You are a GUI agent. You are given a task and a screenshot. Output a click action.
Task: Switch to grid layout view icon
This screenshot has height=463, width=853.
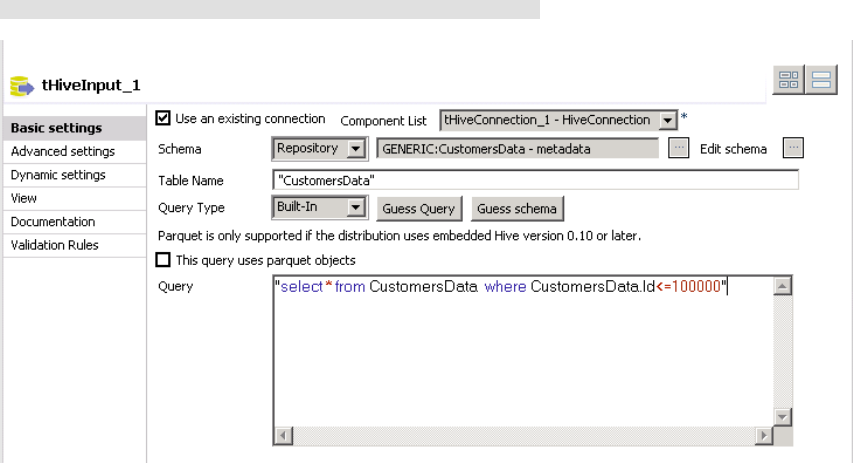point(788,80)
